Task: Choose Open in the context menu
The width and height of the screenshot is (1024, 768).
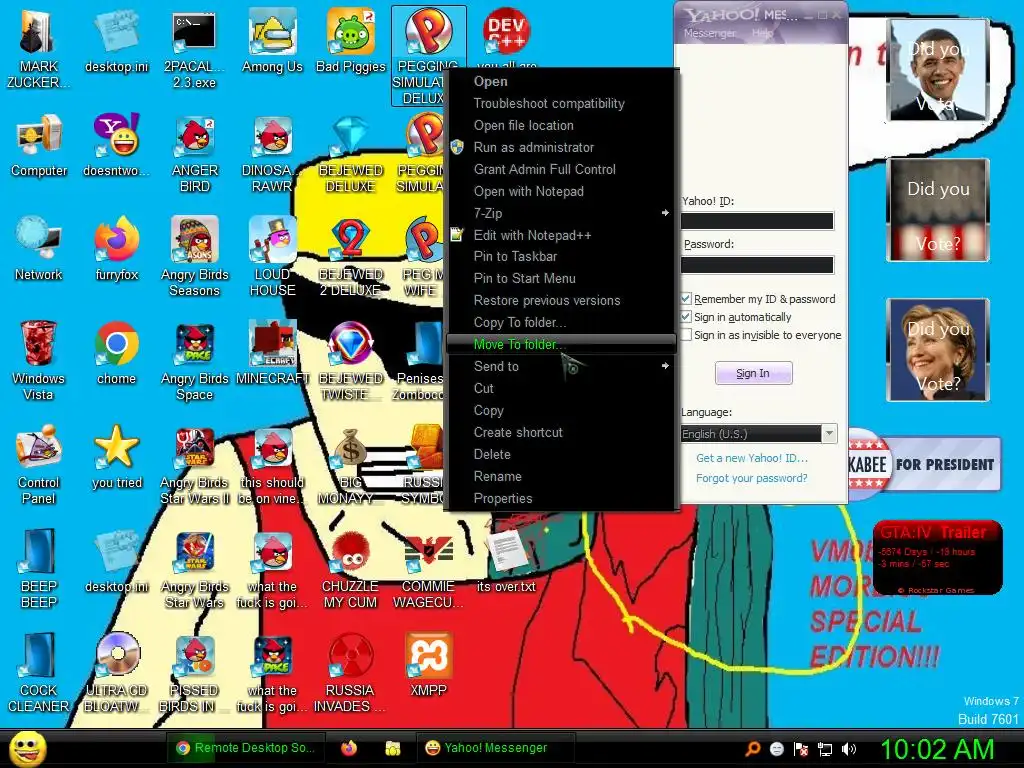Action: [x=561, y=82]
